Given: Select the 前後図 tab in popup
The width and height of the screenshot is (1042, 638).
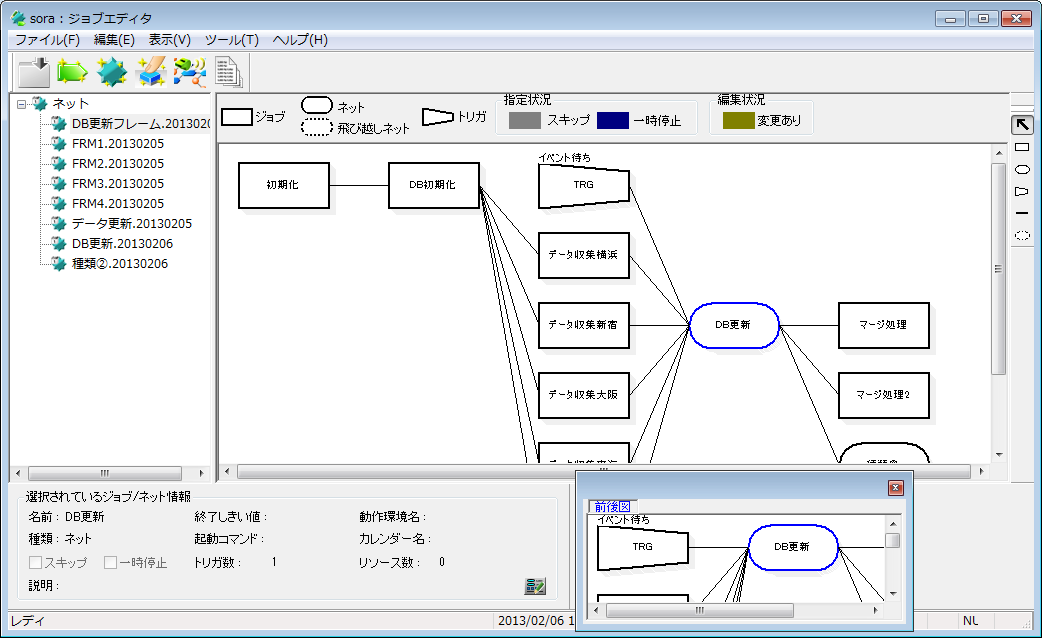Looking at the screenshot, I should 612,506.
